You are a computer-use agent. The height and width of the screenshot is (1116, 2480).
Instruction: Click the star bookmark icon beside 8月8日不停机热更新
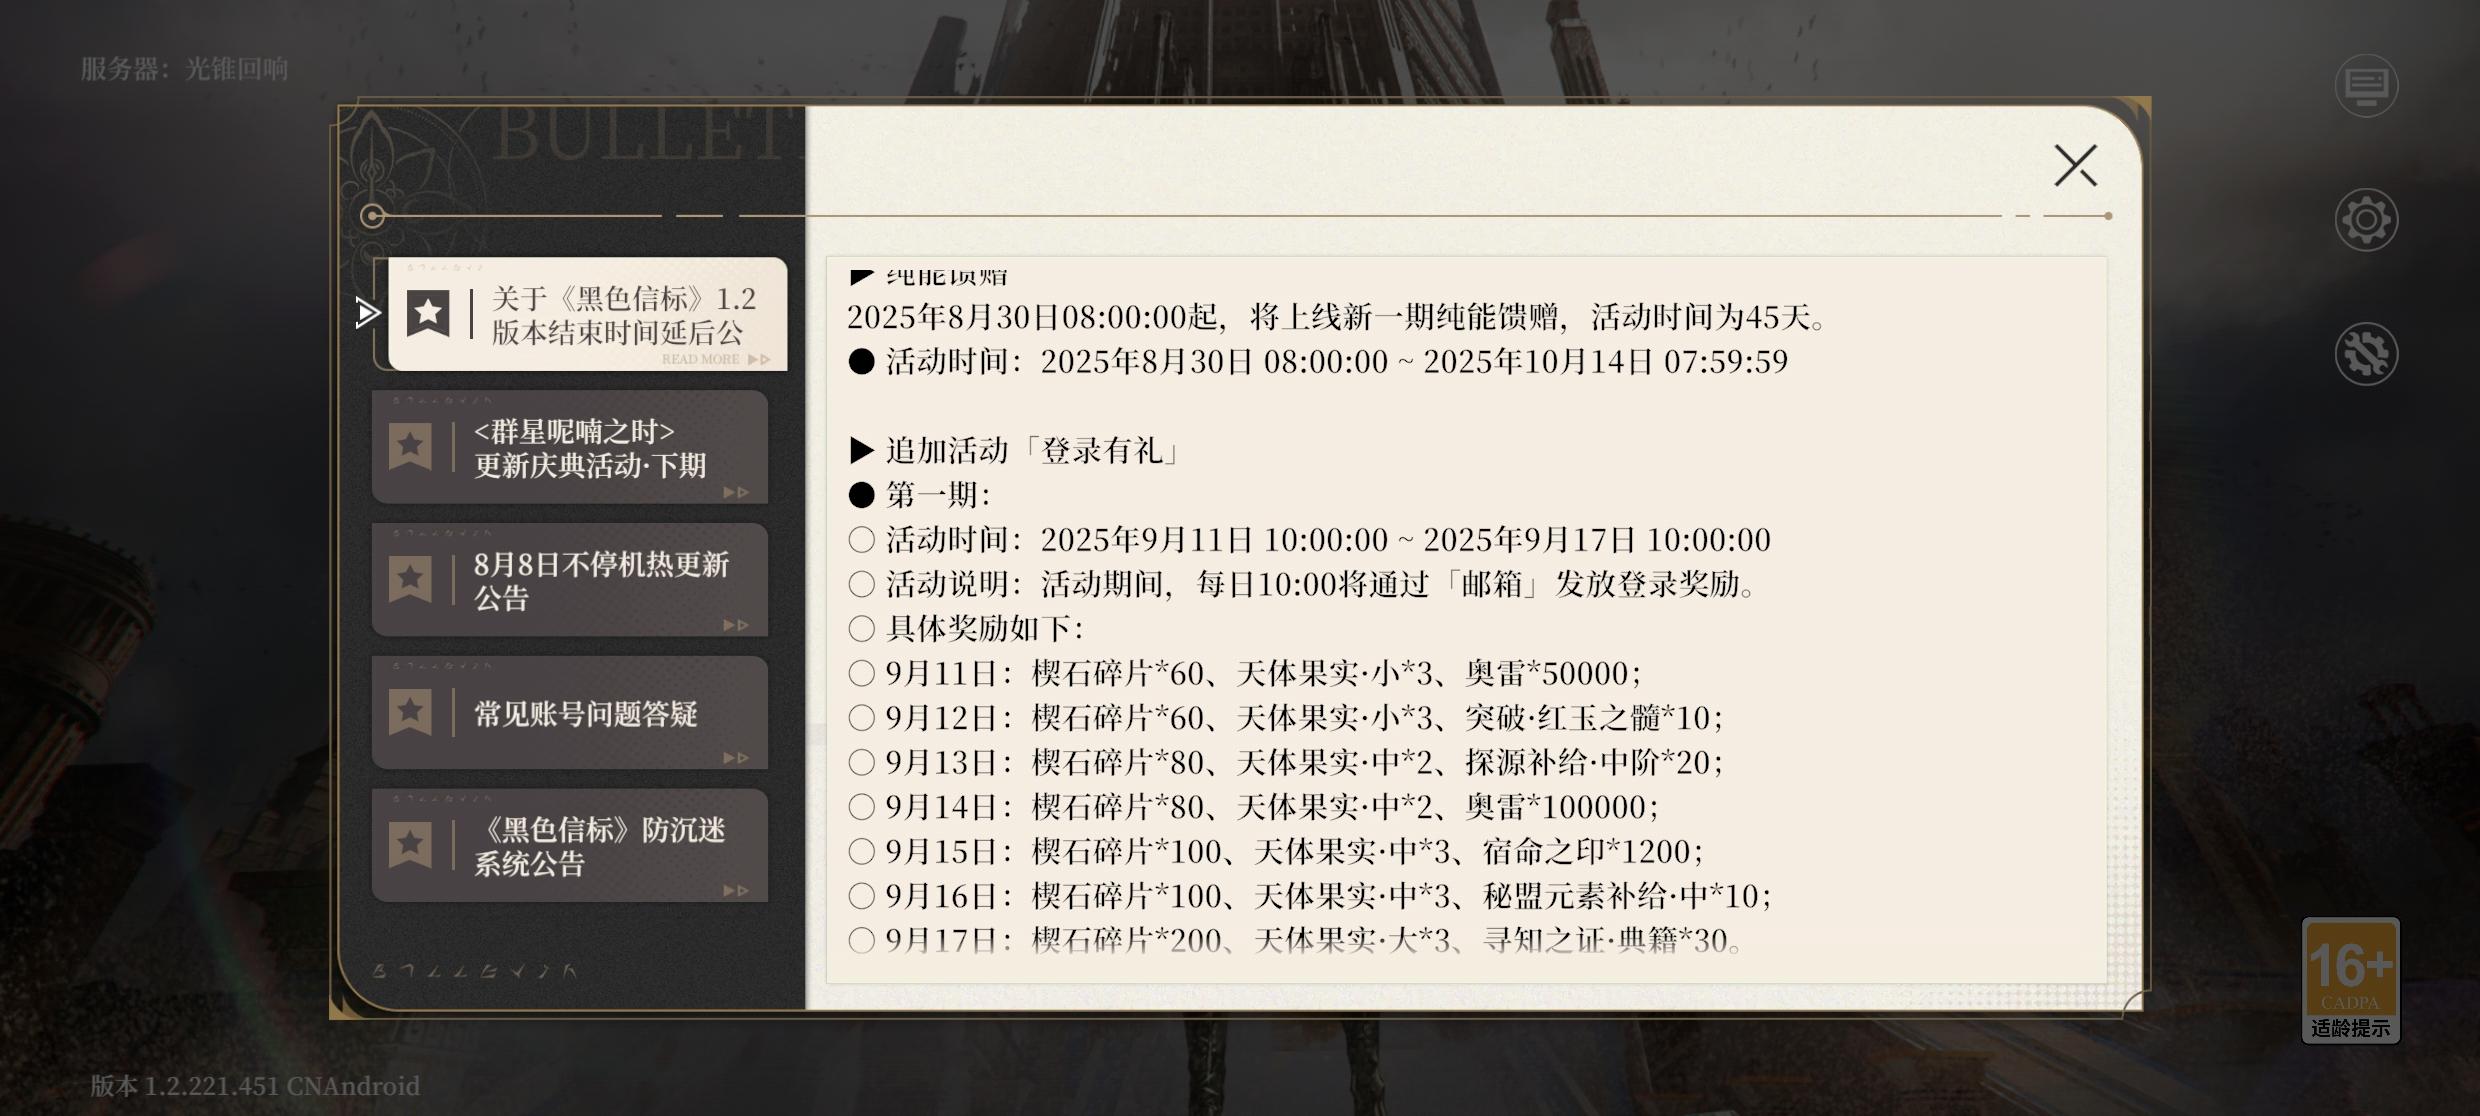click(410, 580)
